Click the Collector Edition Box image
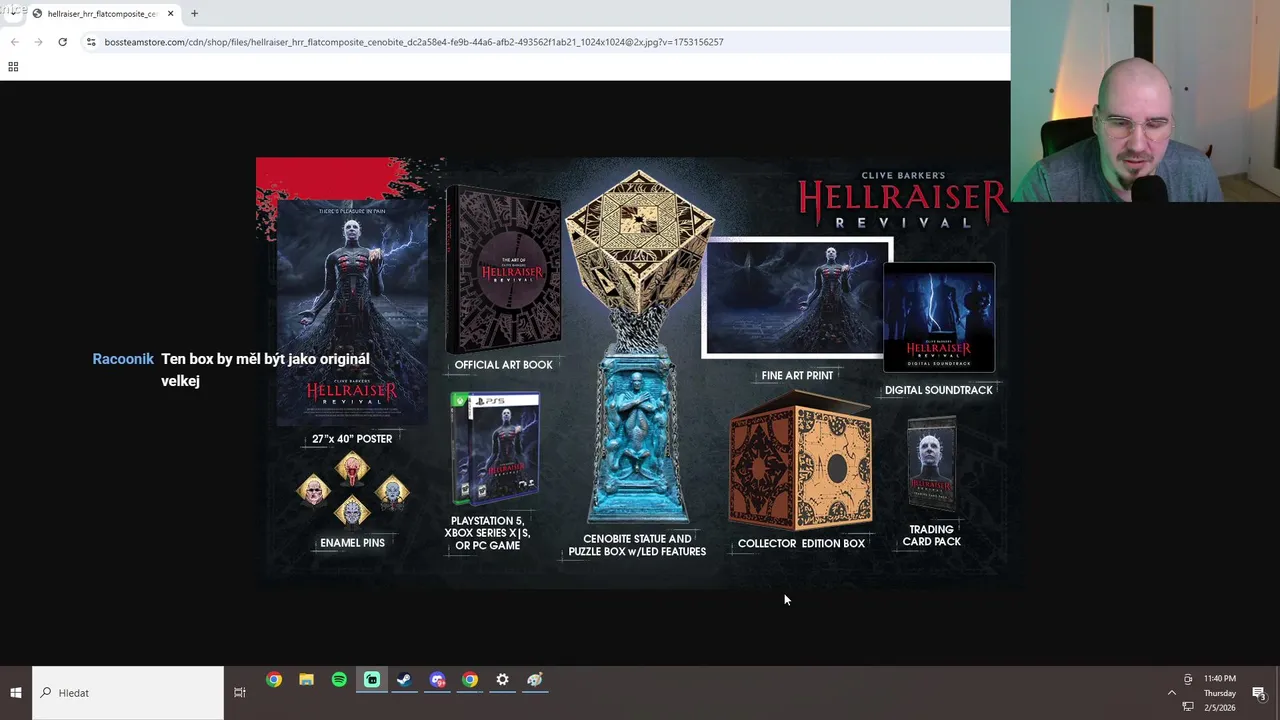The height and width of the screenshot is (720, 1280). tap(800, 460)
